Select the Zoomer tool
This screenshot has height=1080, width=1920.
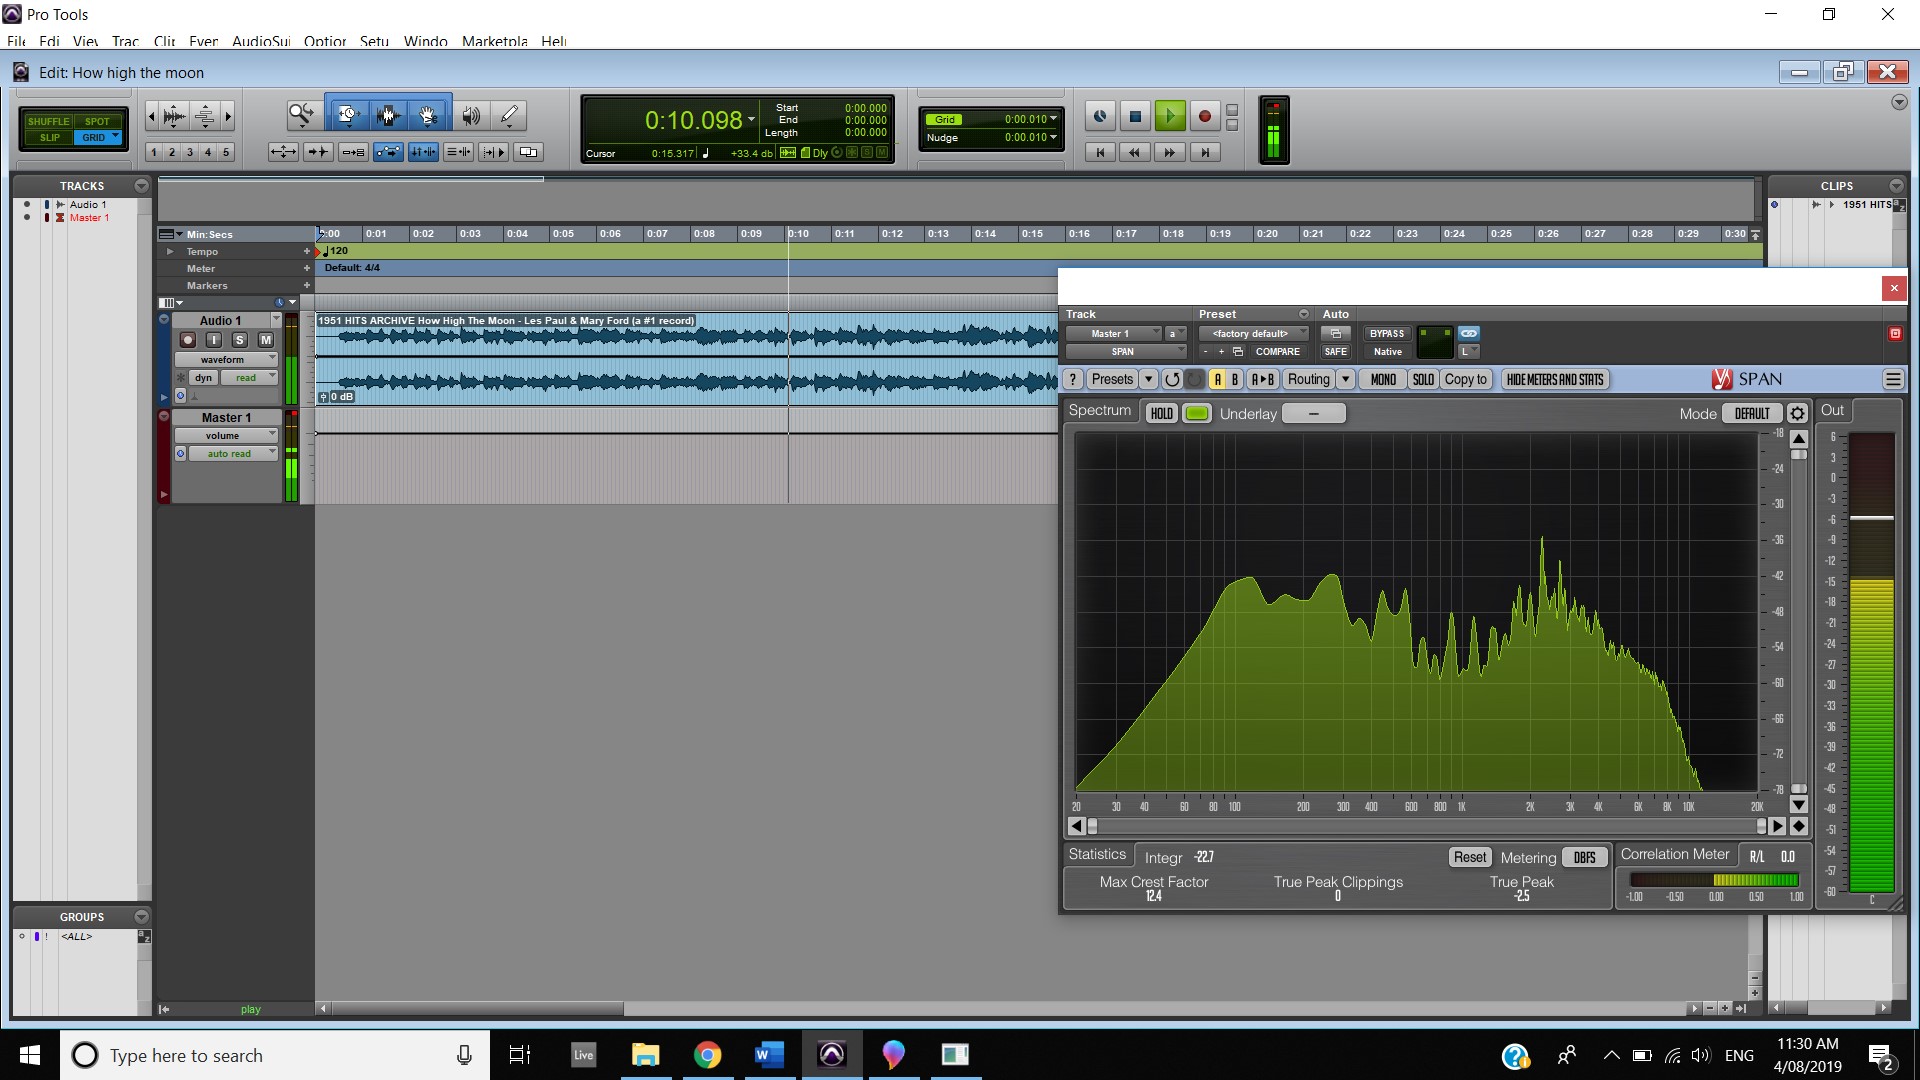301,115
